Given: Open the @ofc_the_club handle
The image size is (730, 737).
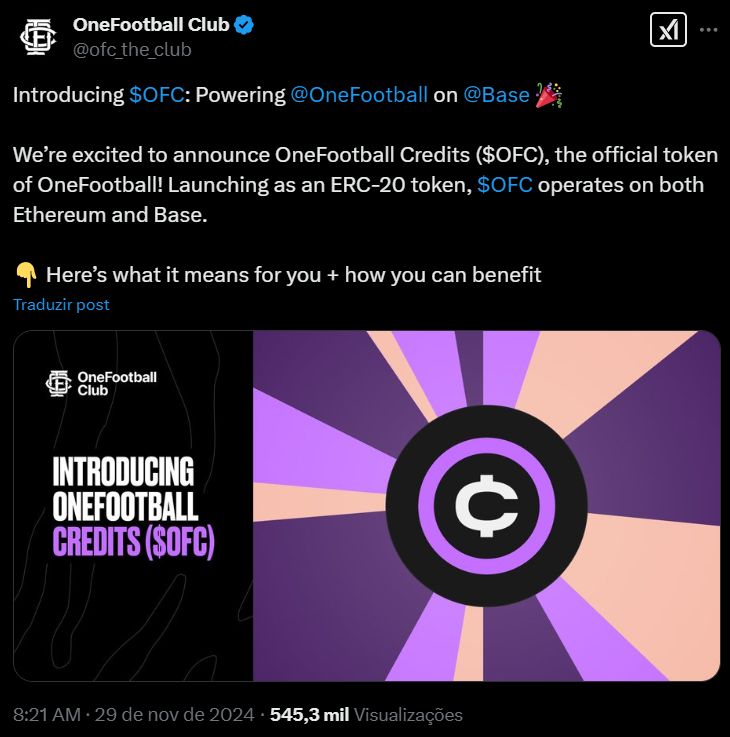Looking at the screenshot, I should tap(132, 50).
